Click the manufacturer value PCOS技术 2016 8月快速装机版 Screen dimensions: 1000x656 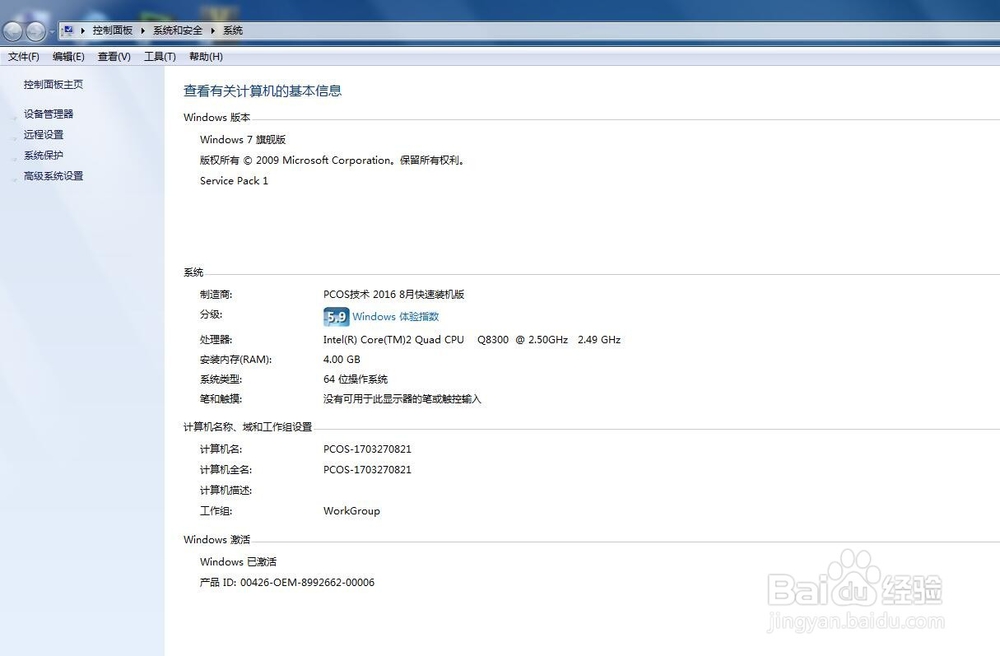click(393, 295)
